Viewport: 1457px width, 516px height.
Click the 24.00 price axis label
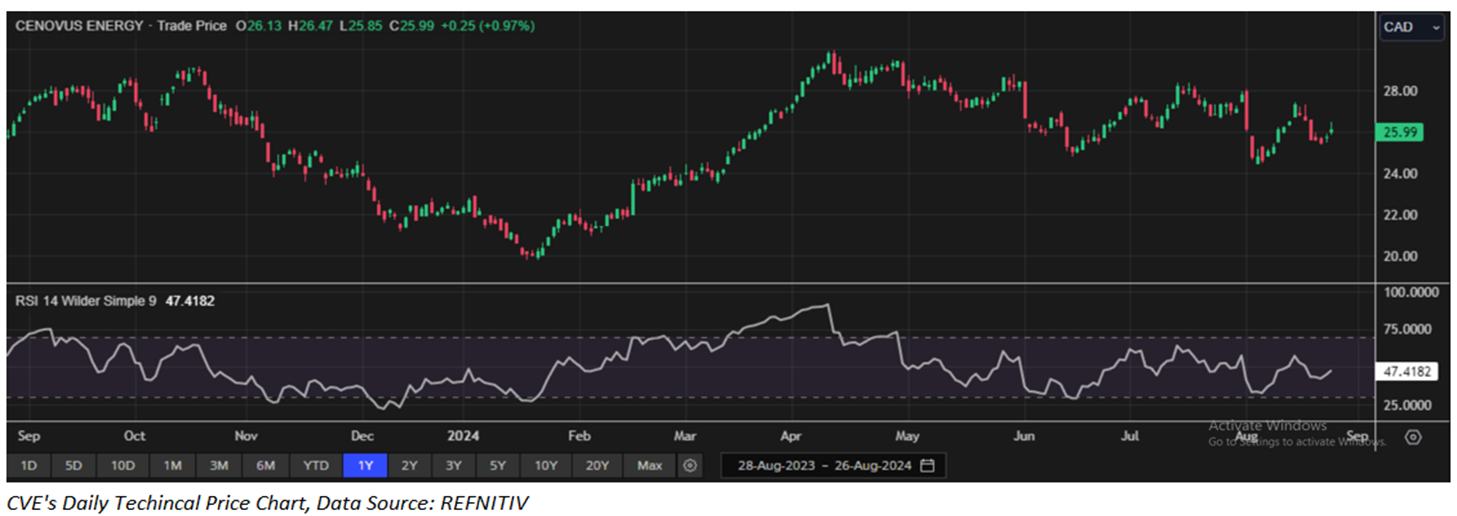pyautogui.click(x=1400, y=173)
